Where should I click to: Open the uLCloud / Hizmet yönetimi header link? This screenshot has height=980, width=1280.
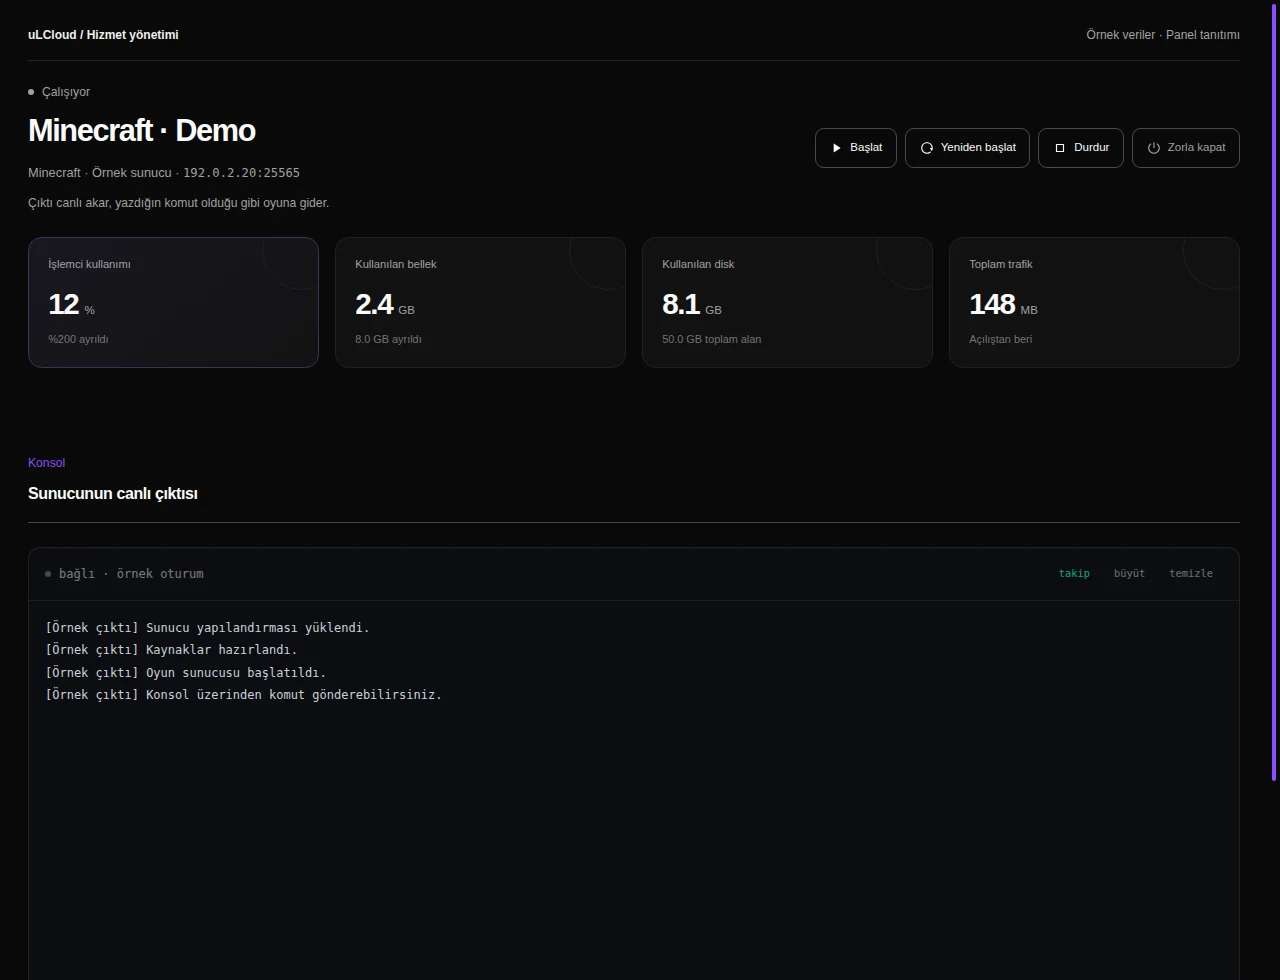click(103, 35)
